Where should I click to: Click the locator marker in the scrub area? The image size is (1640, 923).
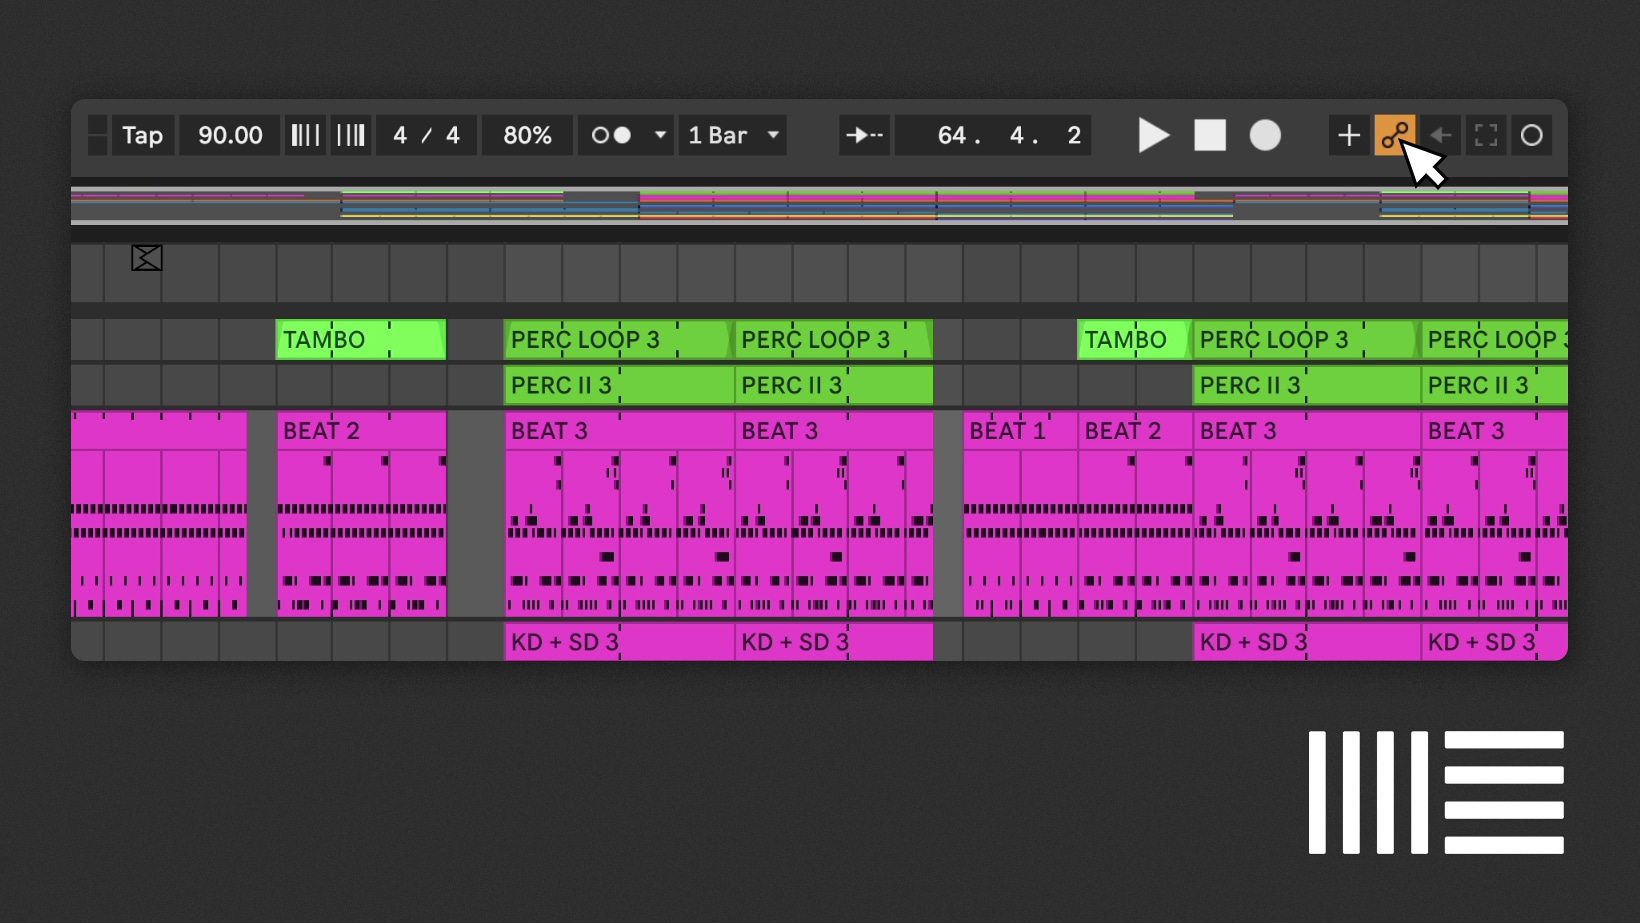coord(147,258)
